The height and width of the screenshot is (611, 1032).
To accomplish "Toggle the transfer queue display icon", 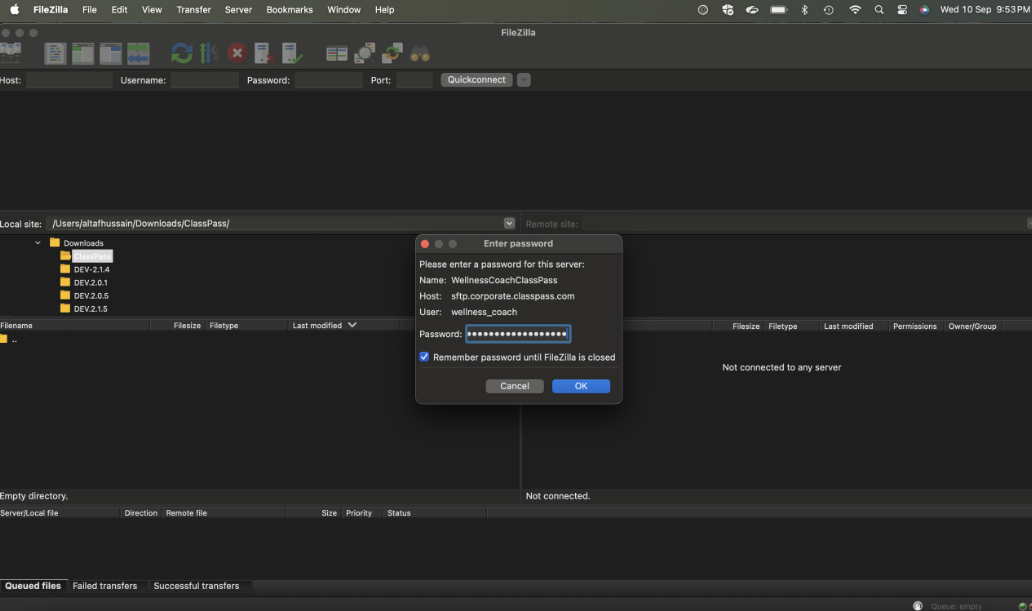I will 138,53.
